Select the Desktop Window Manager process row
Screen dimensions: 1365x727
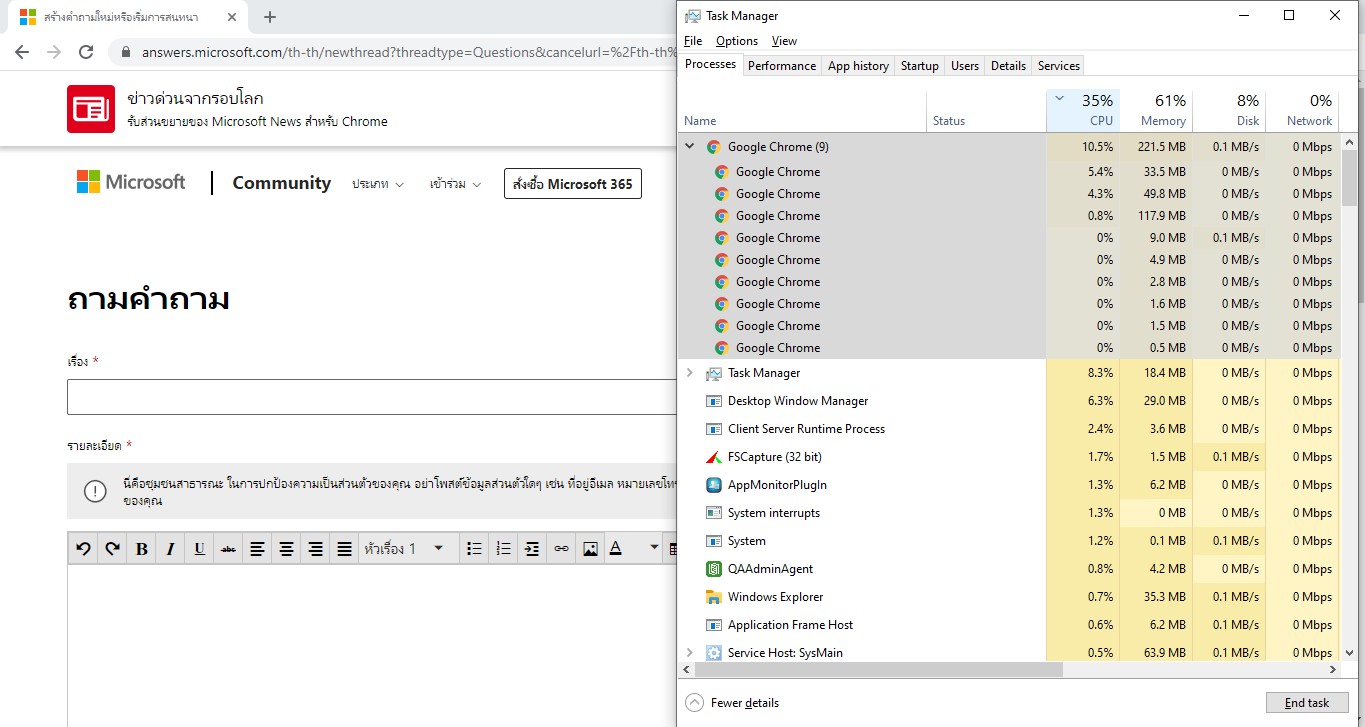(1008, 401)
